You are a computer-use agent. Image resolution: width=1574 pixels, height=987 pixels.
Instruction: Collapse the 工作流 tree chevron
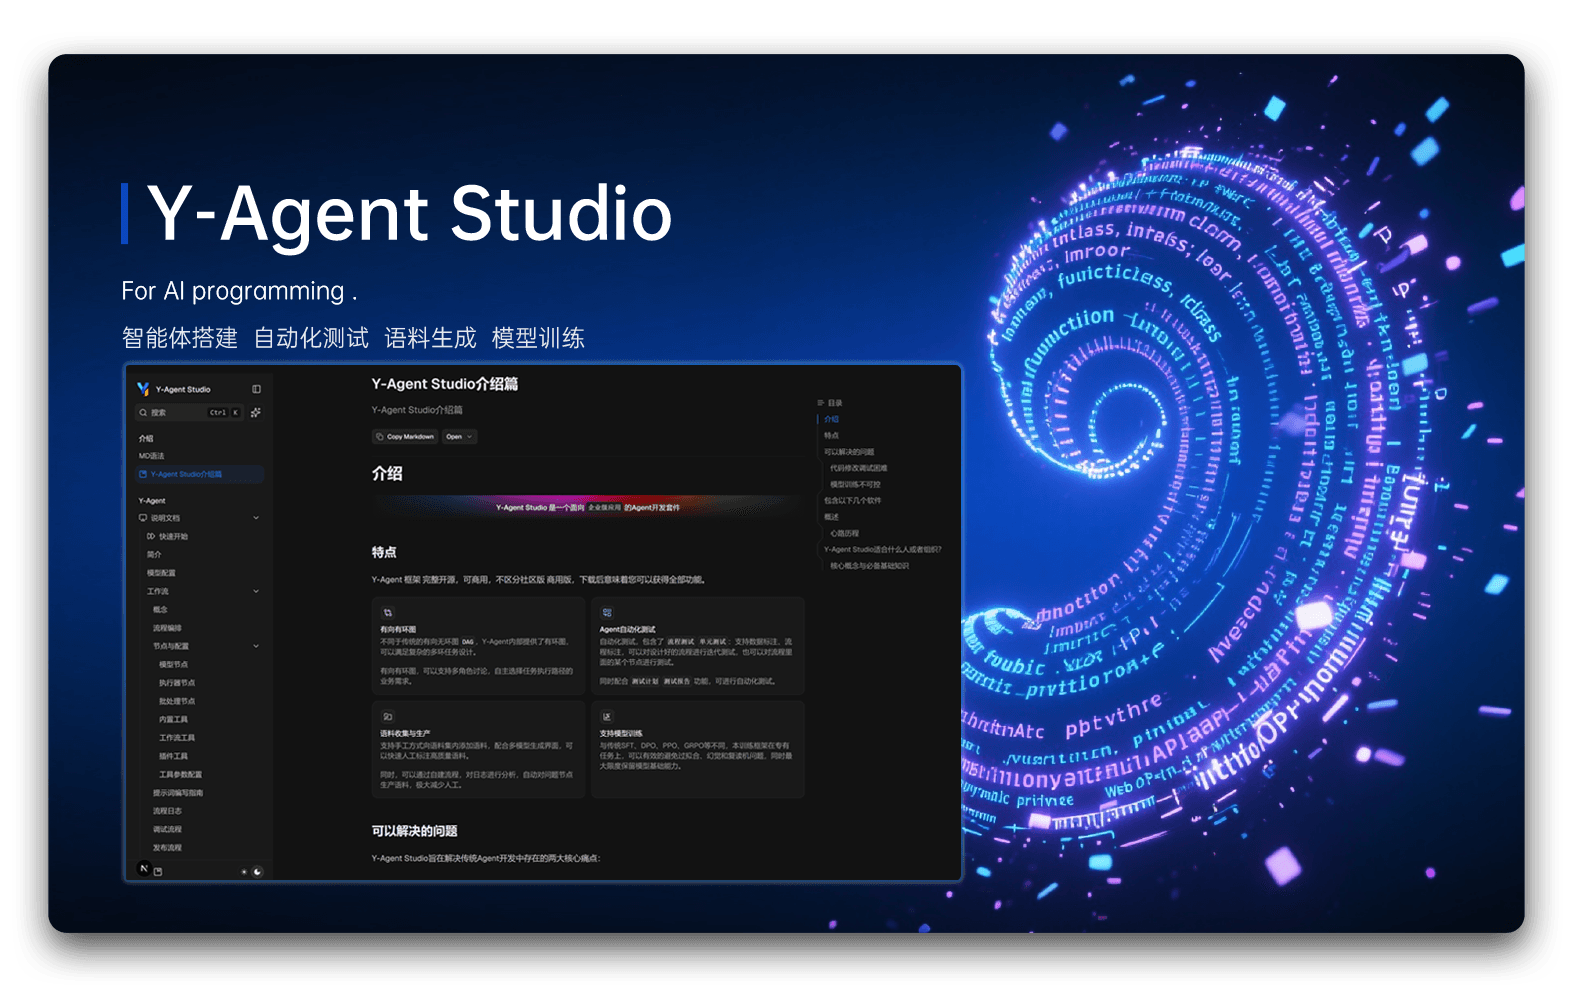click(256, 591)
